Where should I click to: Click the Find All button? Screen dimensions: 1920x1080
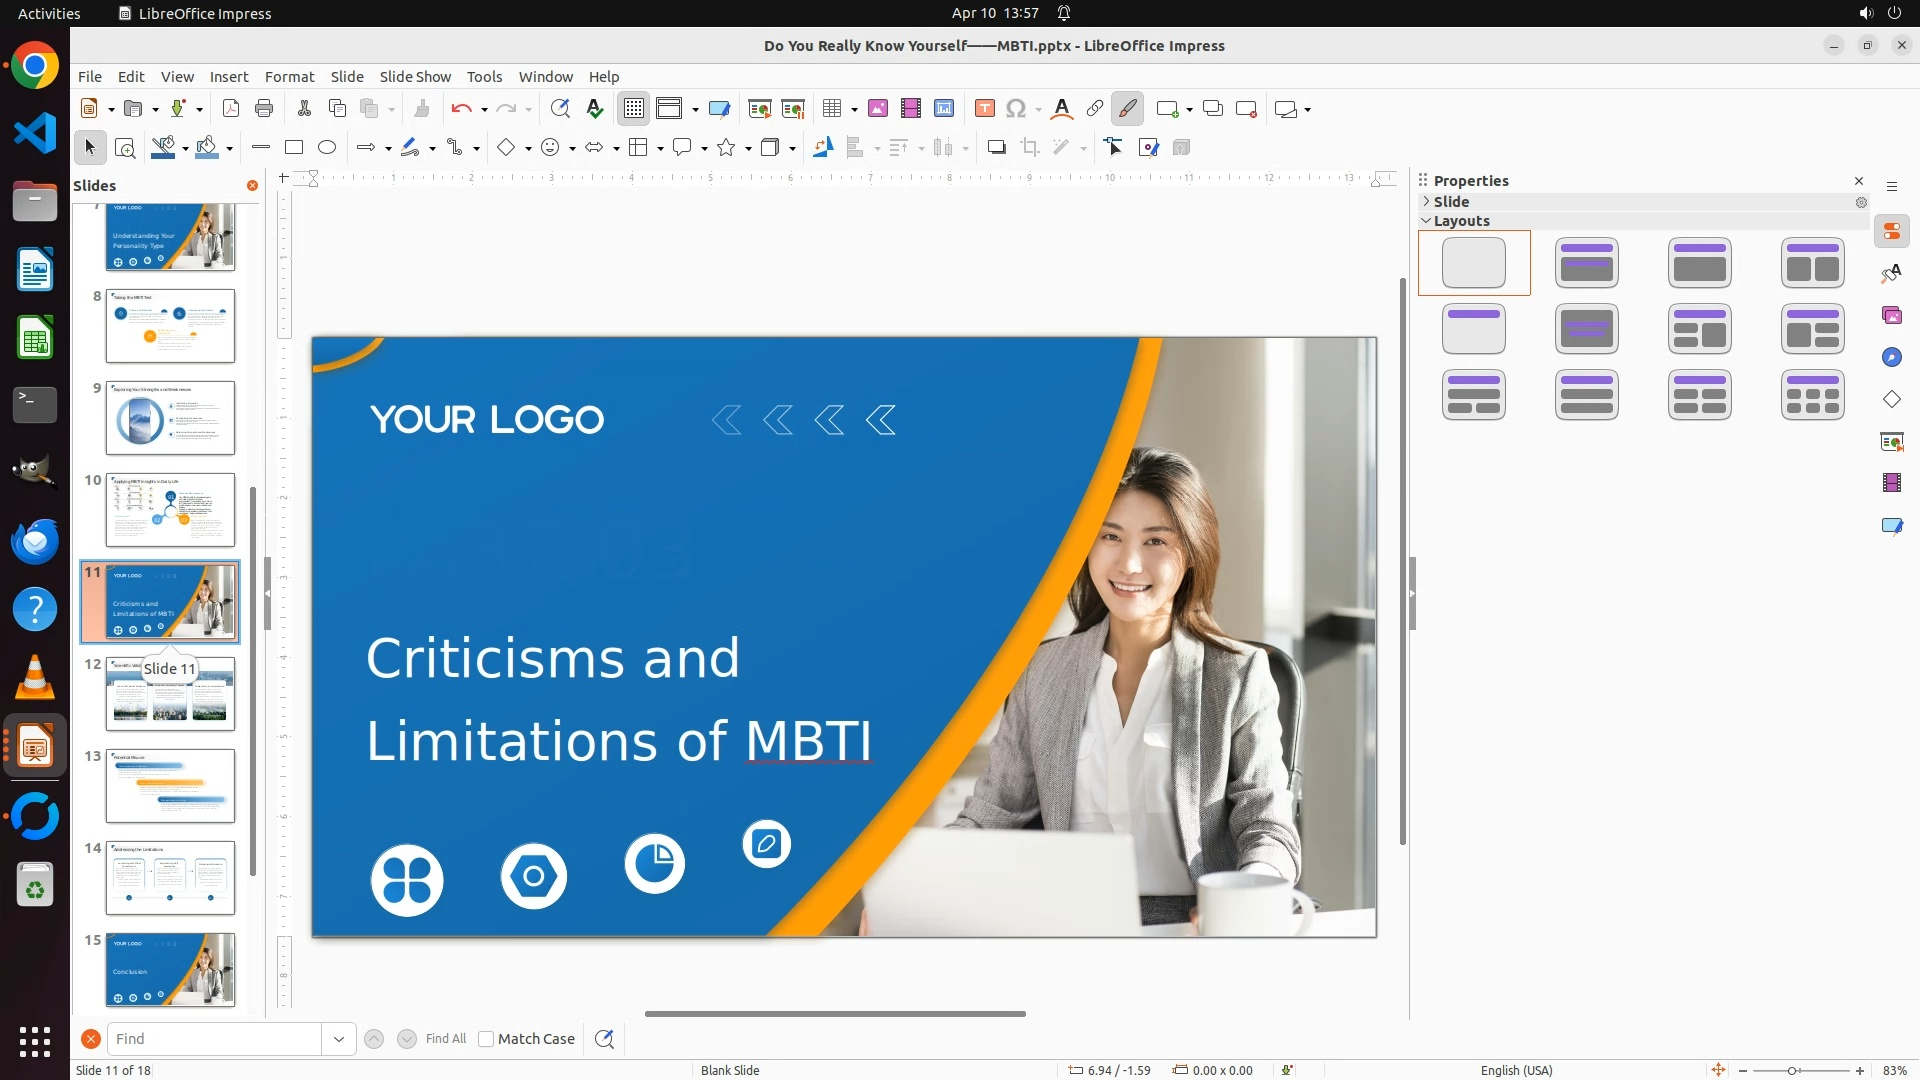[x=445, y=1039]
